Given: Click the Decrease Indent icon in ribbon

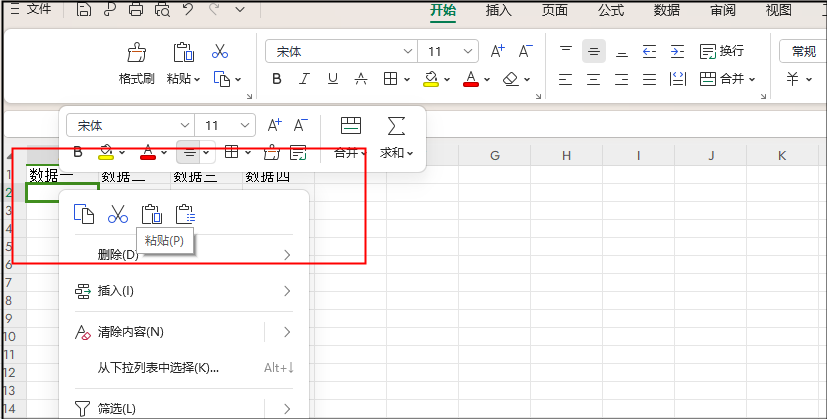Looking at the screenshot, I should point(650,51).
